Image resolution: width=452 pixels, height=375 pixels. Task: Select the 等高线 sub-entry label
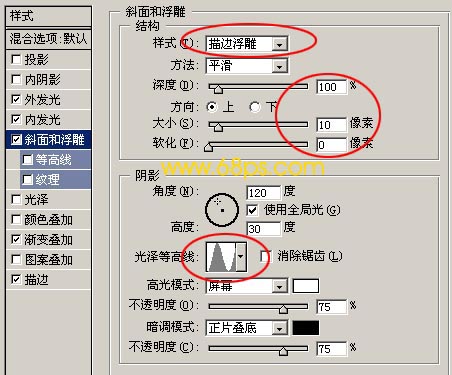coord(53,160)
